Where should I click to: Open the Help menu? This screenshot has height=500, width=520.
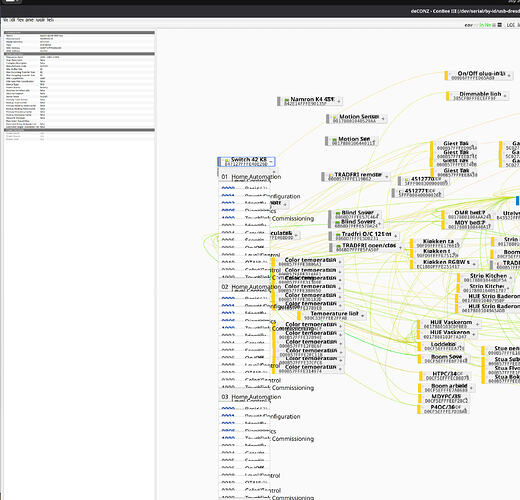pyautogui.click(x=50, y=20)
